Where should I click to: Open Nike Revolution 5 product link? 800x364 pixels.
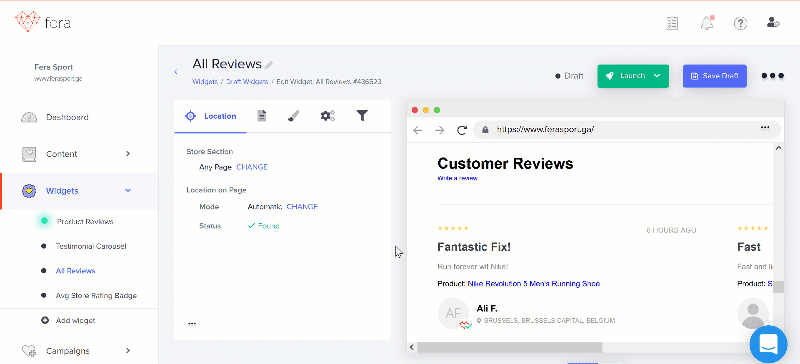click(x=534, y=284)
